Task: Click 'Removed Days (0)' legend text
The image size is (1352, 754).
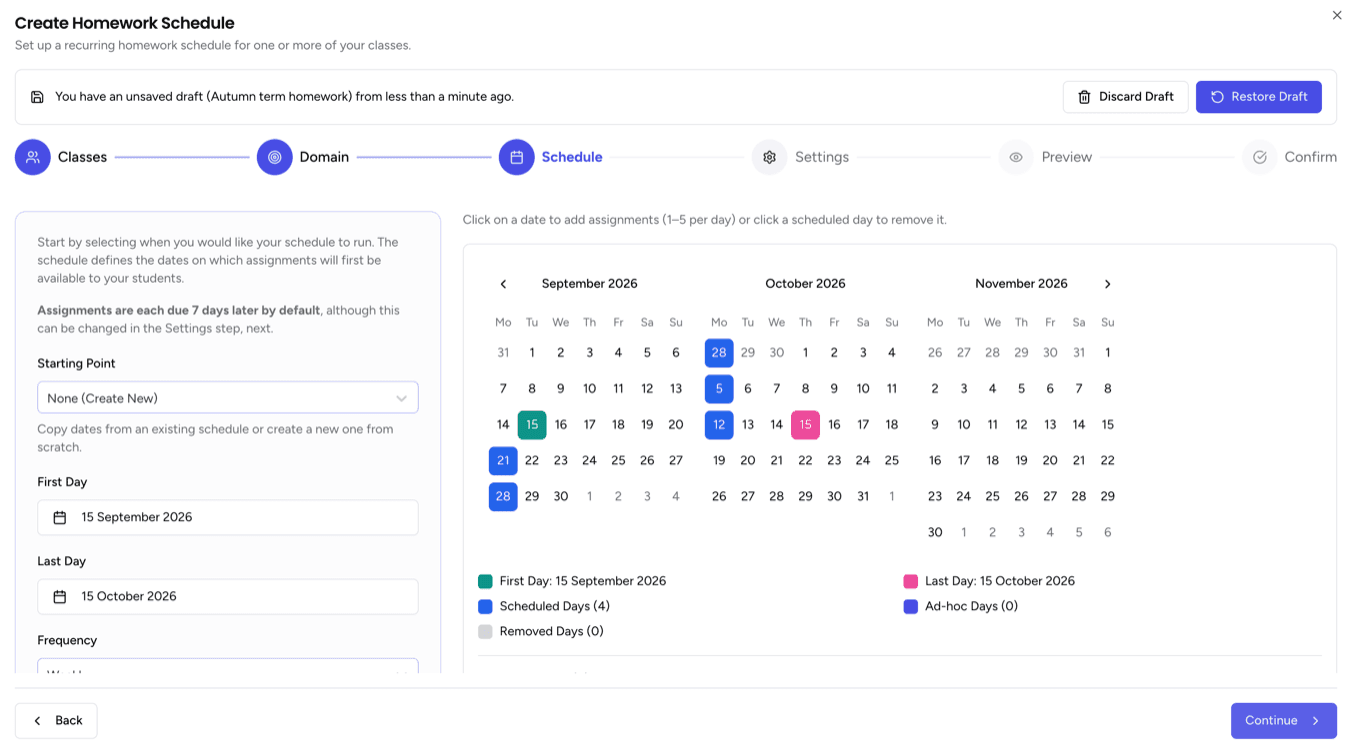Action: 551,631
